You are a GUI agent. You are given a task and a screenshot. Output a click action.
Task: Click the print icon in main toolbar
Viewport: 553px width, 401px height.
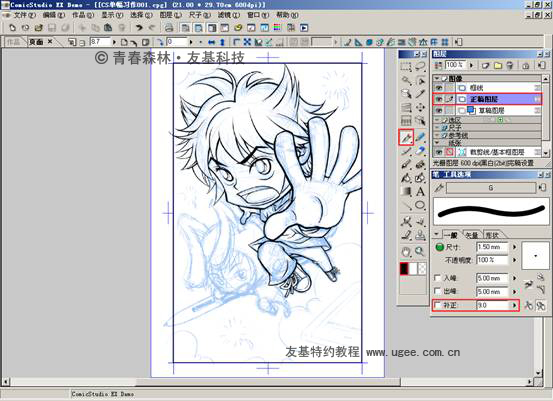tap(169, 28)
